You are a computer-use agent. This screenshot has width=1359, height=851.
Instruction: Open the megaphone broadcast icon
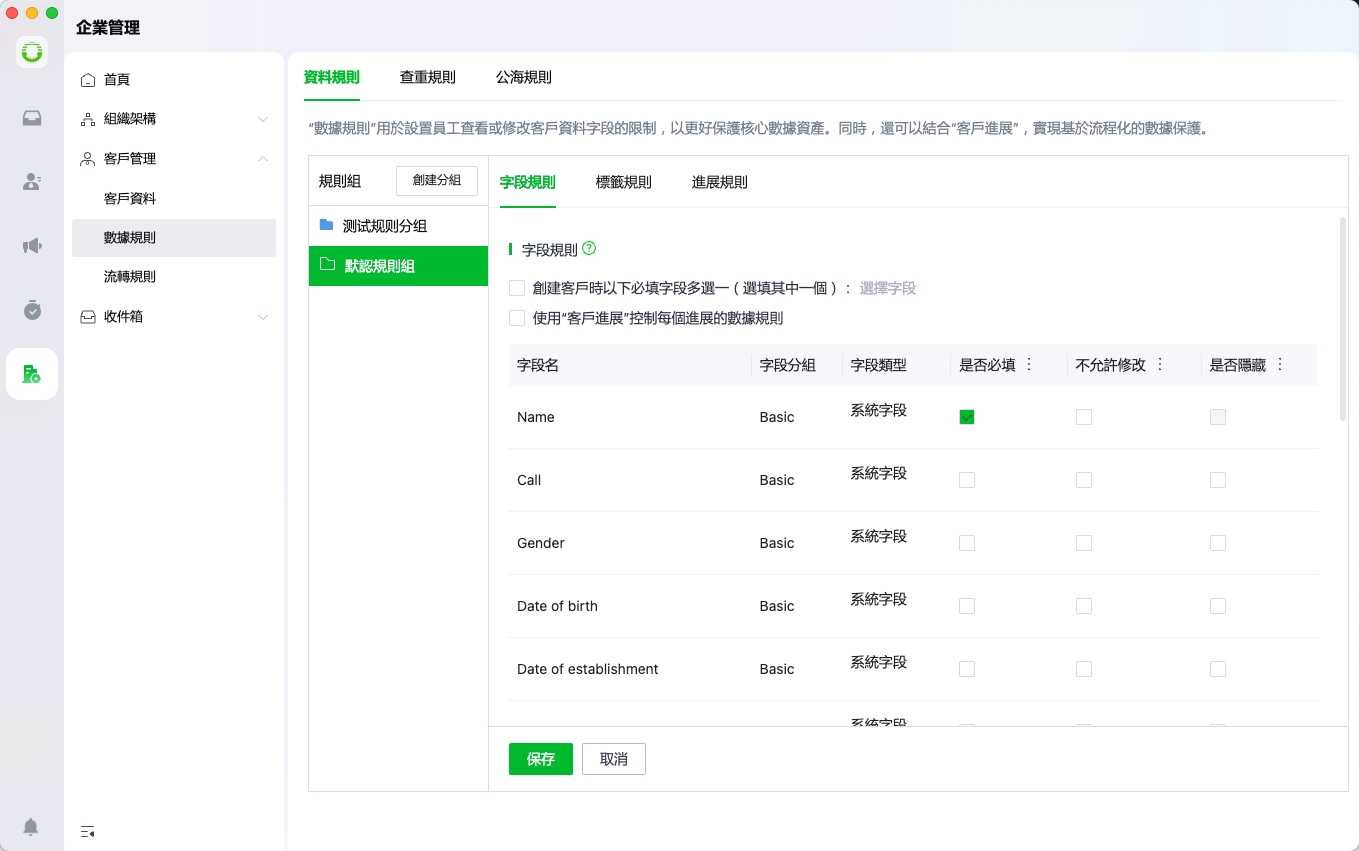coord(32,246)
